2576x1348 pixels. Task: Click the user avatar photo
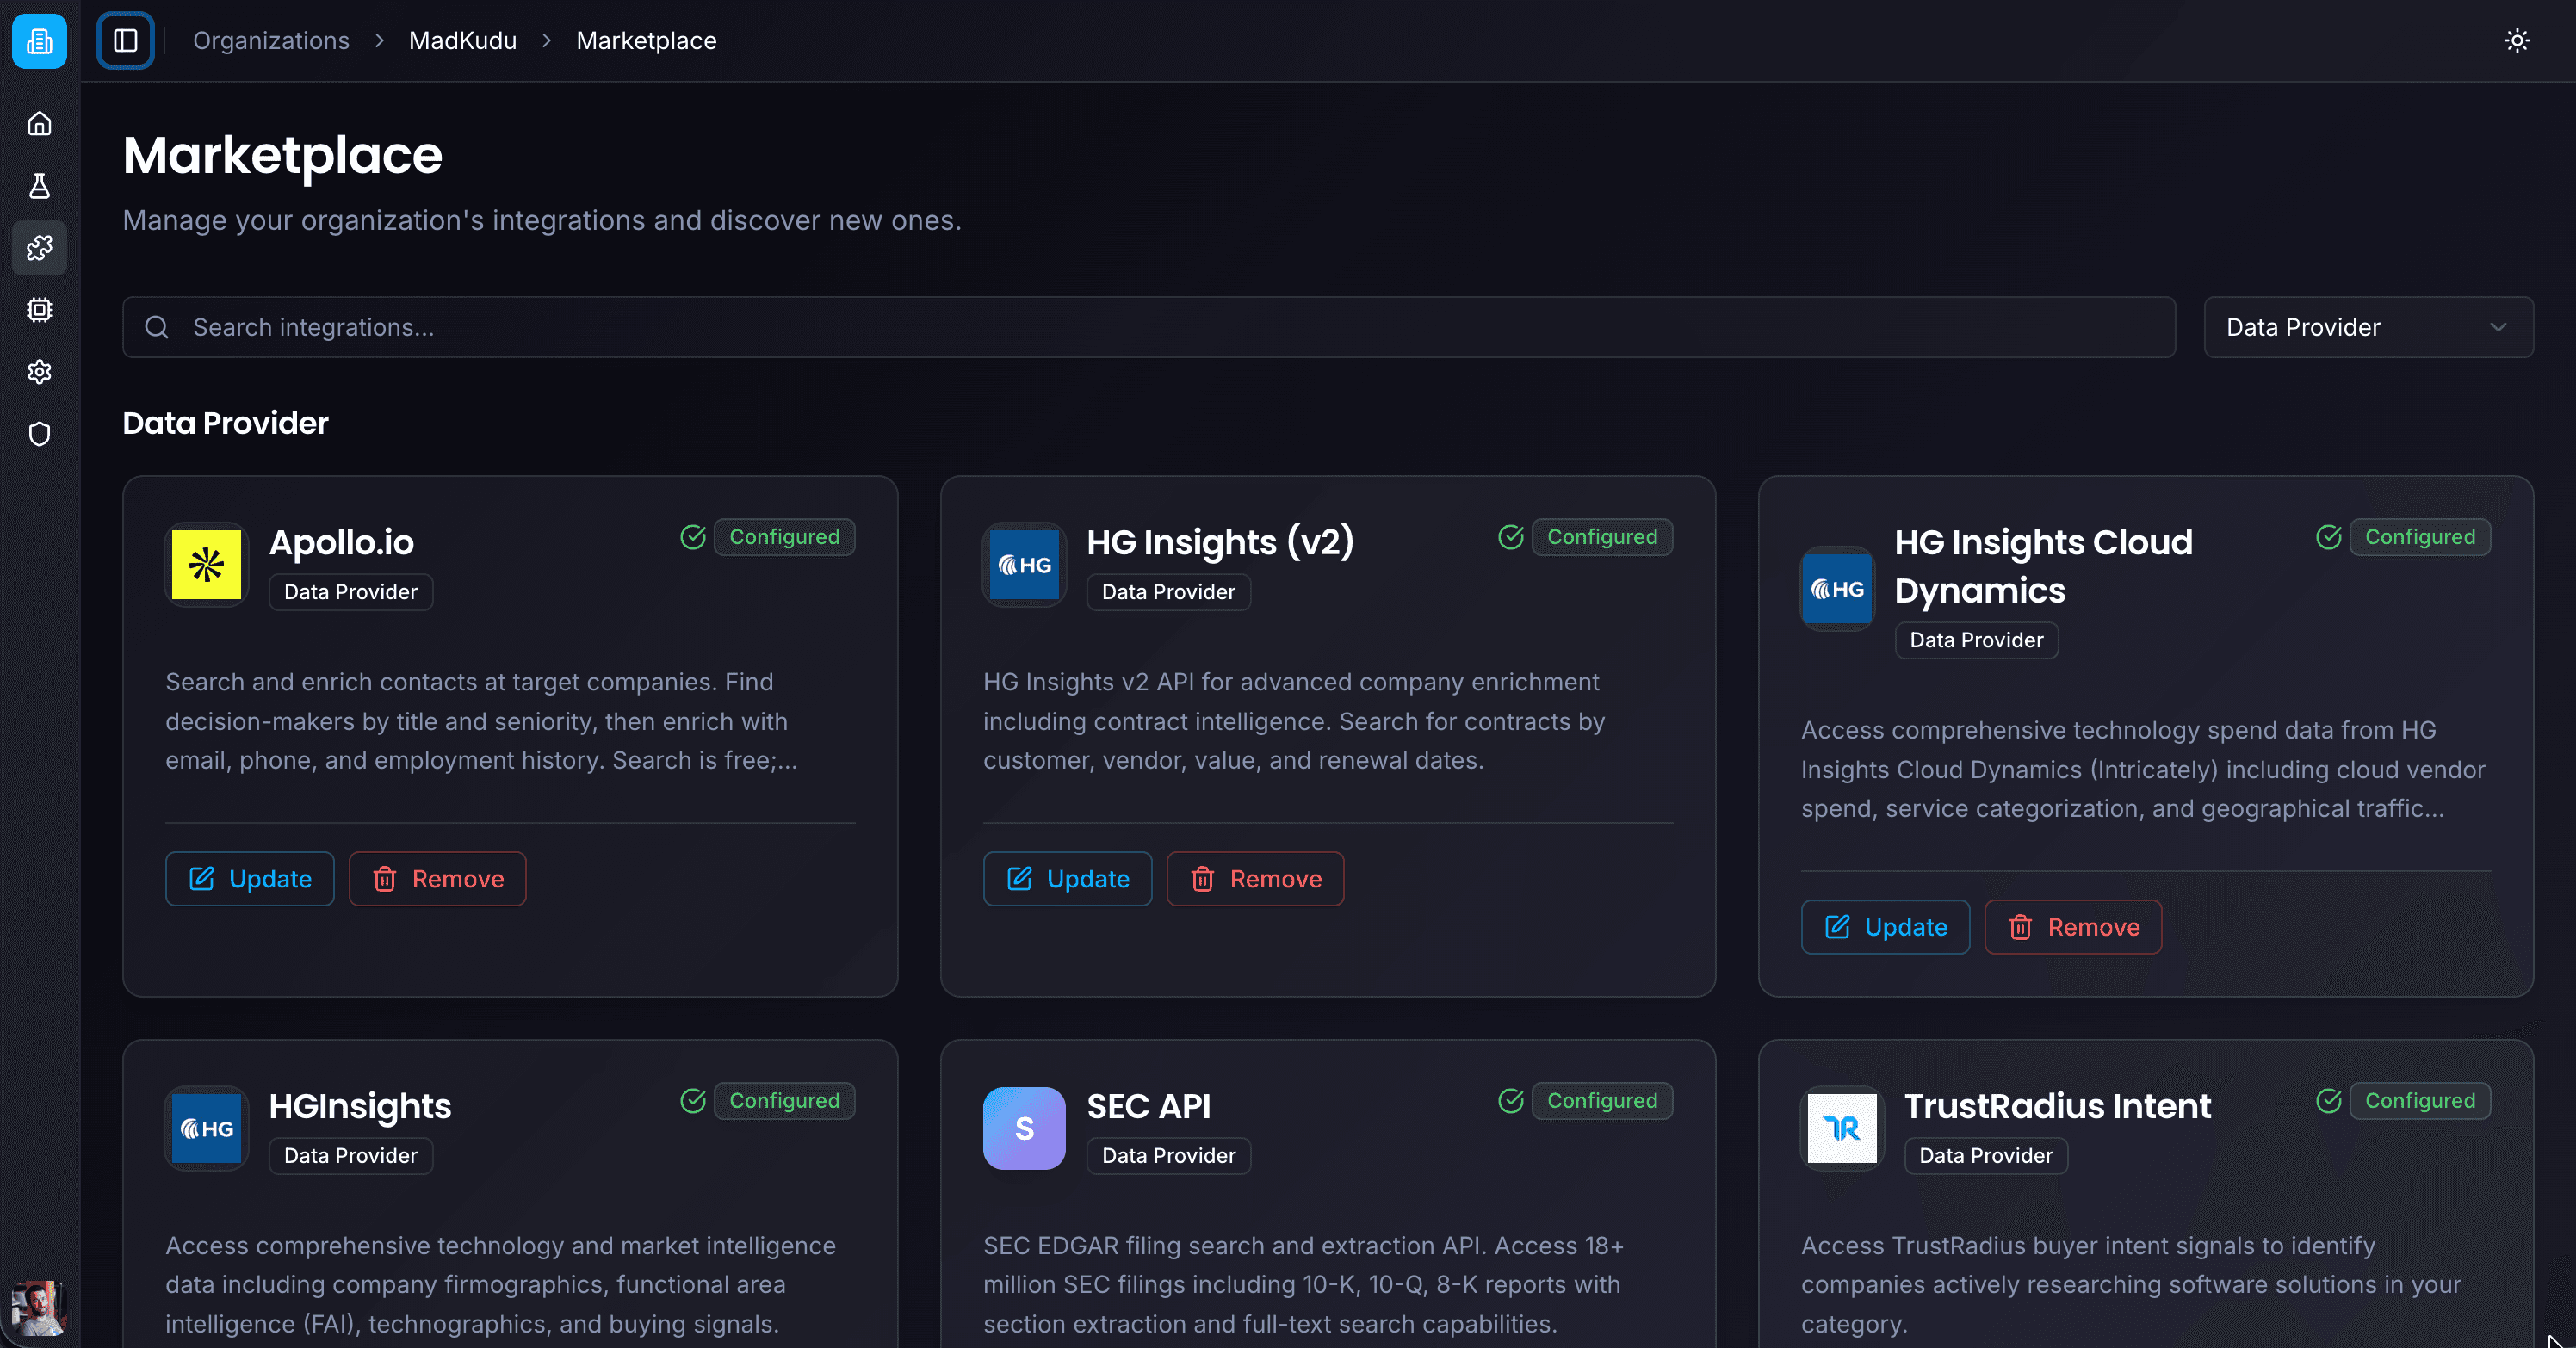tap(38, 1308)
